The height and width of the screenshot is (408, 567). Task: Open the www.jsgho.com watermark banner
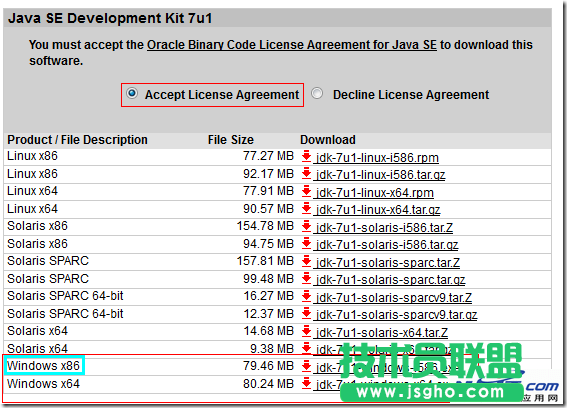pos(431,392)
